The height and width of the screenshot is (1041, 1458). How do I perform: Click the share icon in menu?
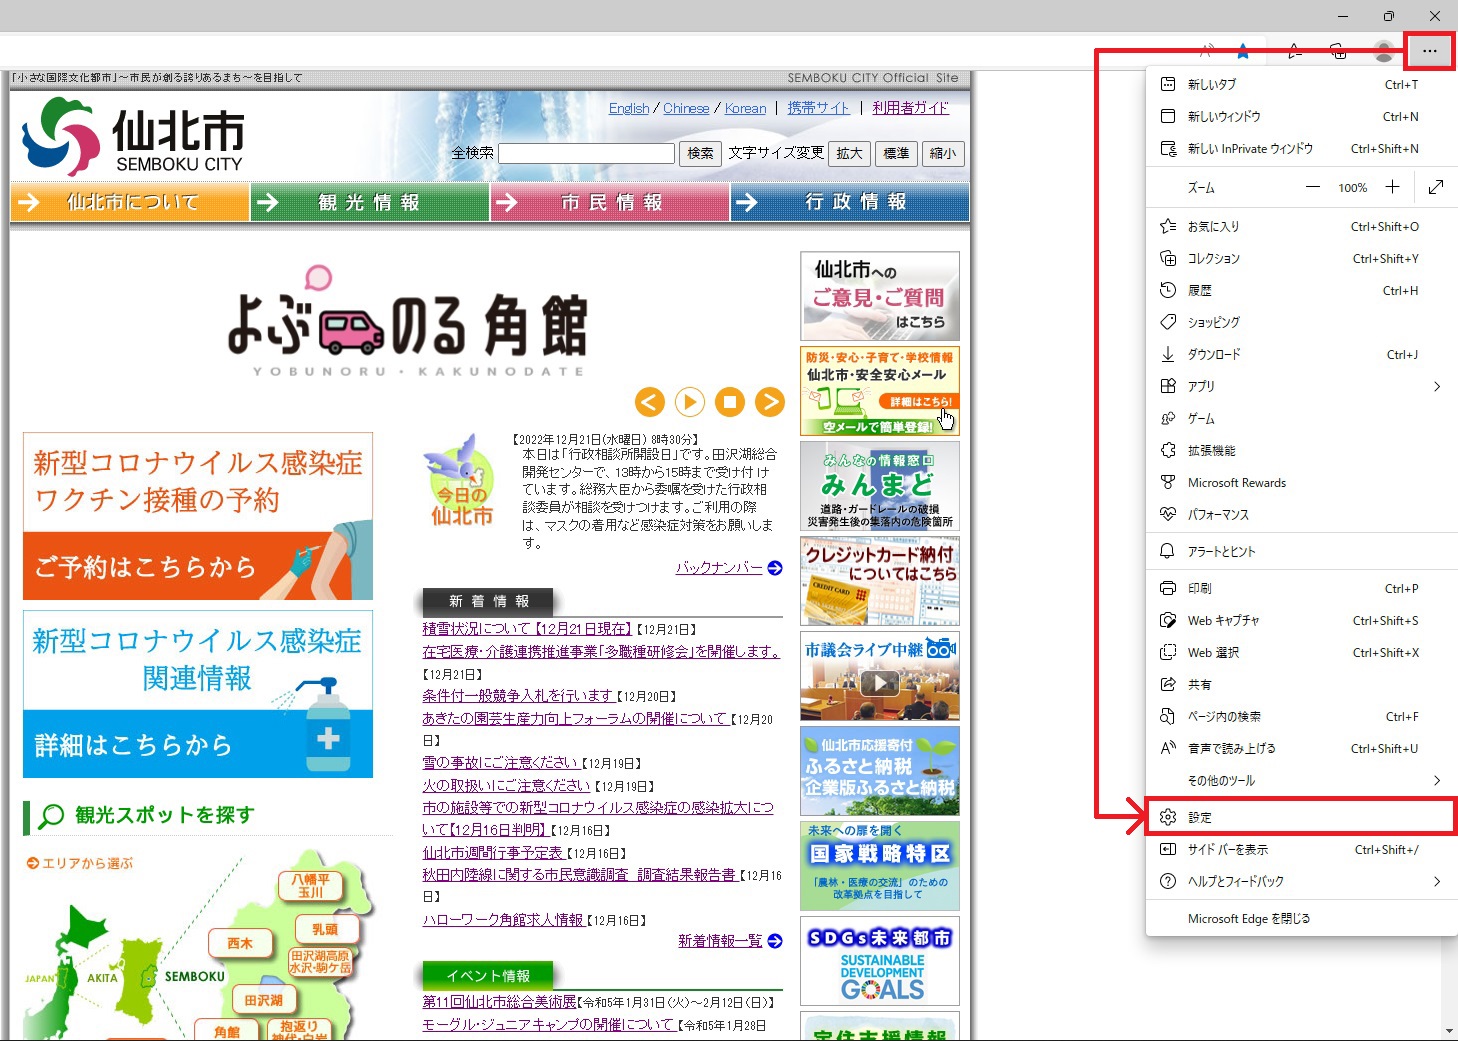1167,684
